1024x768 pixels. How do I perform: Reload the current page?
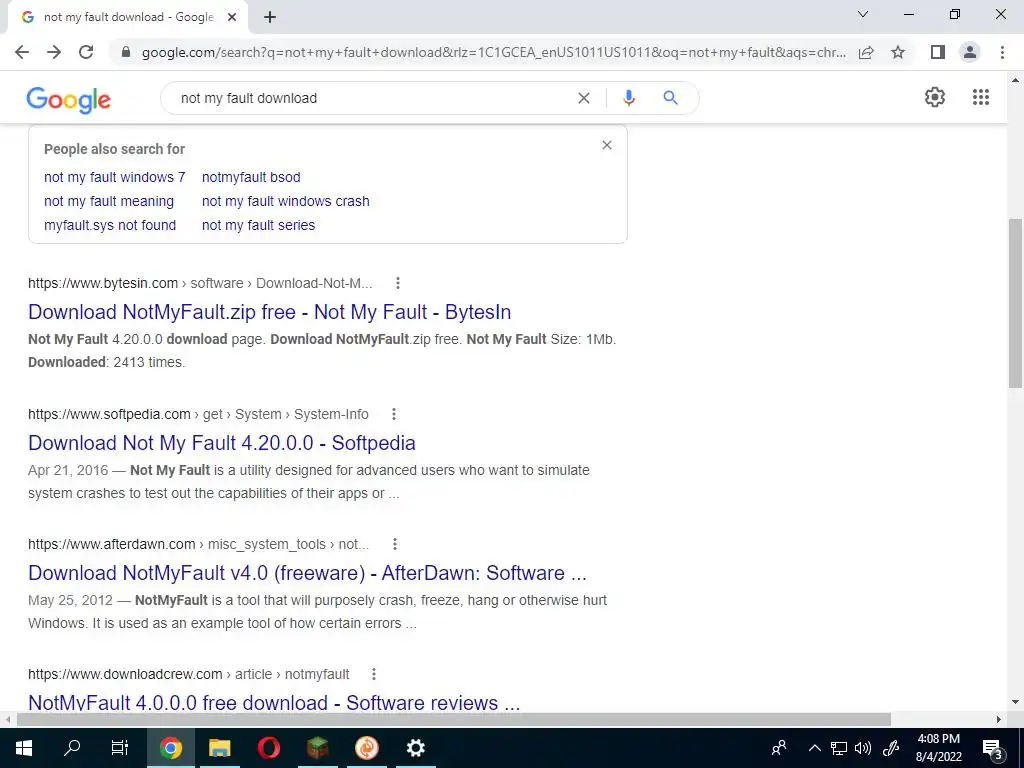[x=86, y=52]
